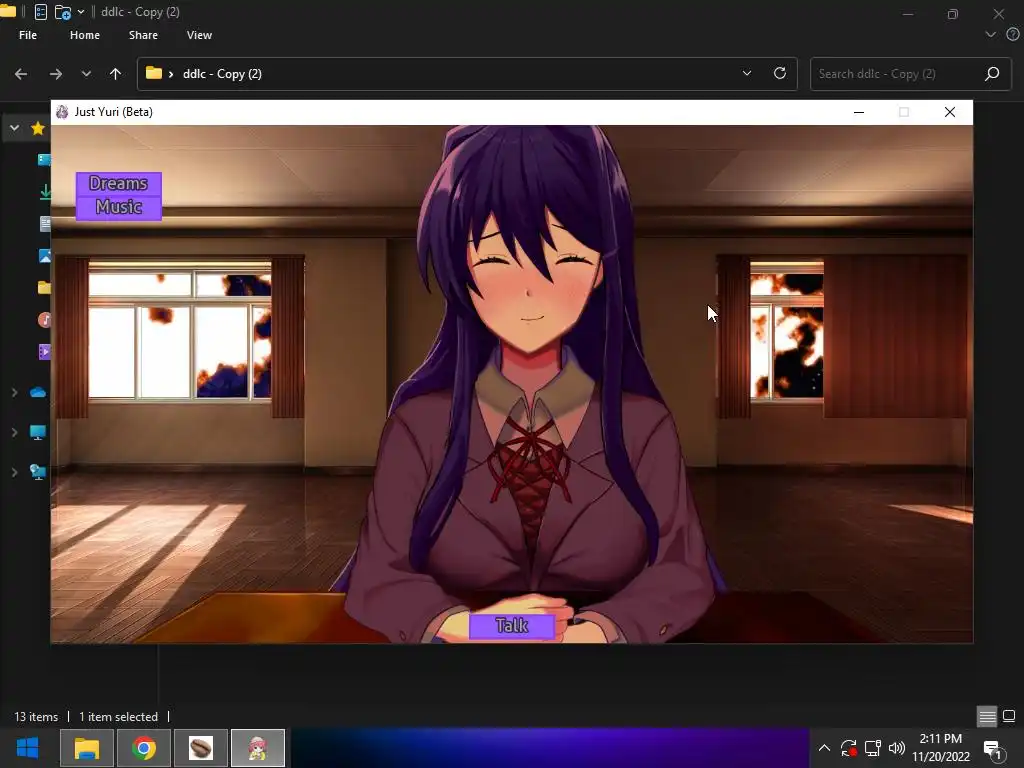The height and width of the screenshot is (768, 1024).
Task: Minimize the Just Yuri (Beta) window
Action: [859, 112]
